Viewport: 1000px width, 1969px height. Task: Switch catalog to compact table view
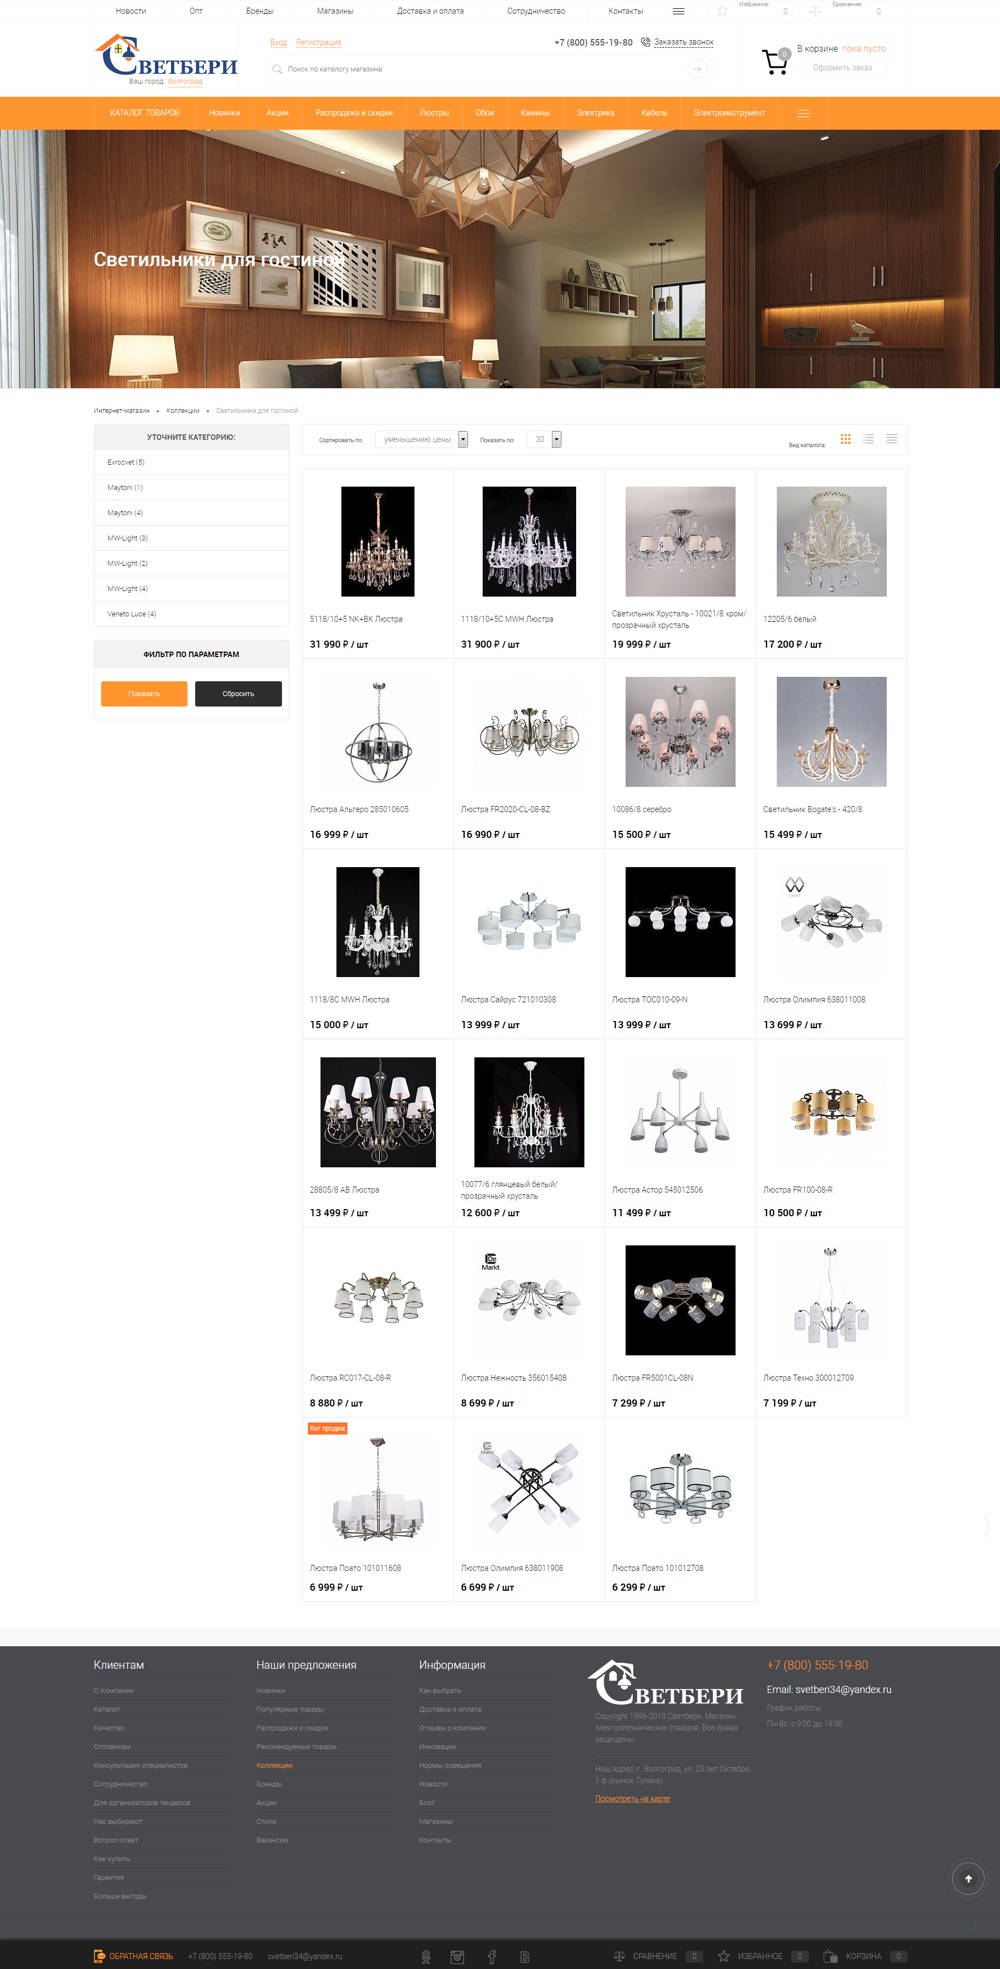pyautogui.click(x=891, y=439)
